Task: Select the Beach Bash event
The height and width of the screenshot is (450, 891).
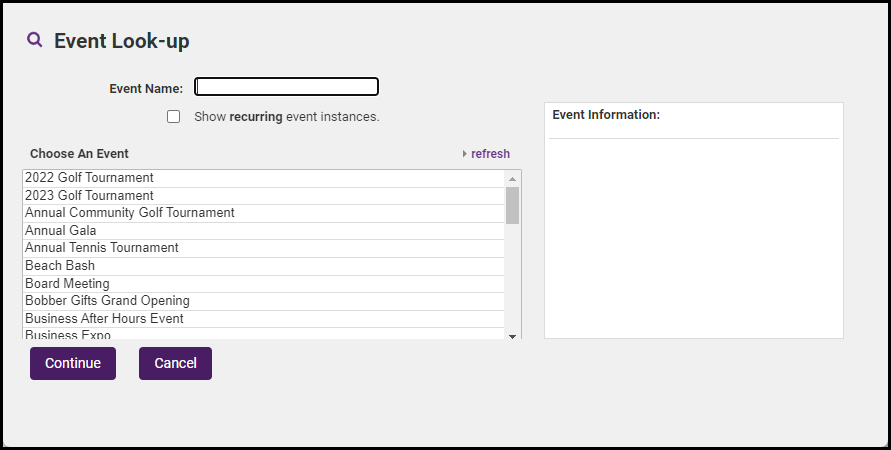Action: (60, 266)
